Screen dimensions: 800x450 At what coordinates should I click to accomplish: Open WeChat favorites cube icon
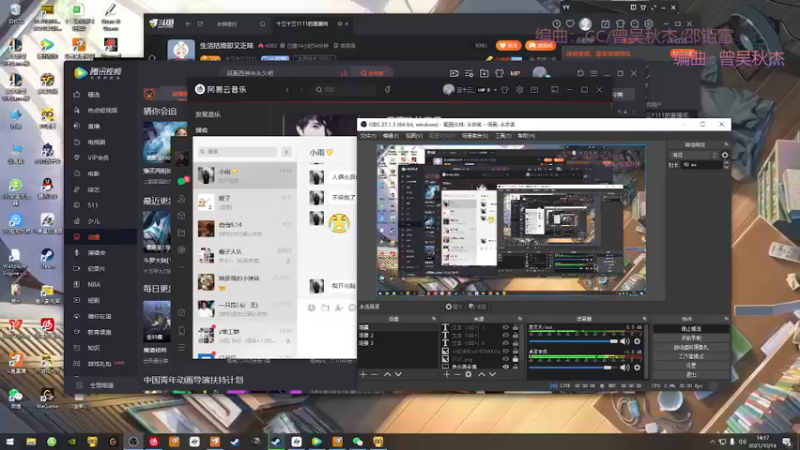(x=182, y=216)
